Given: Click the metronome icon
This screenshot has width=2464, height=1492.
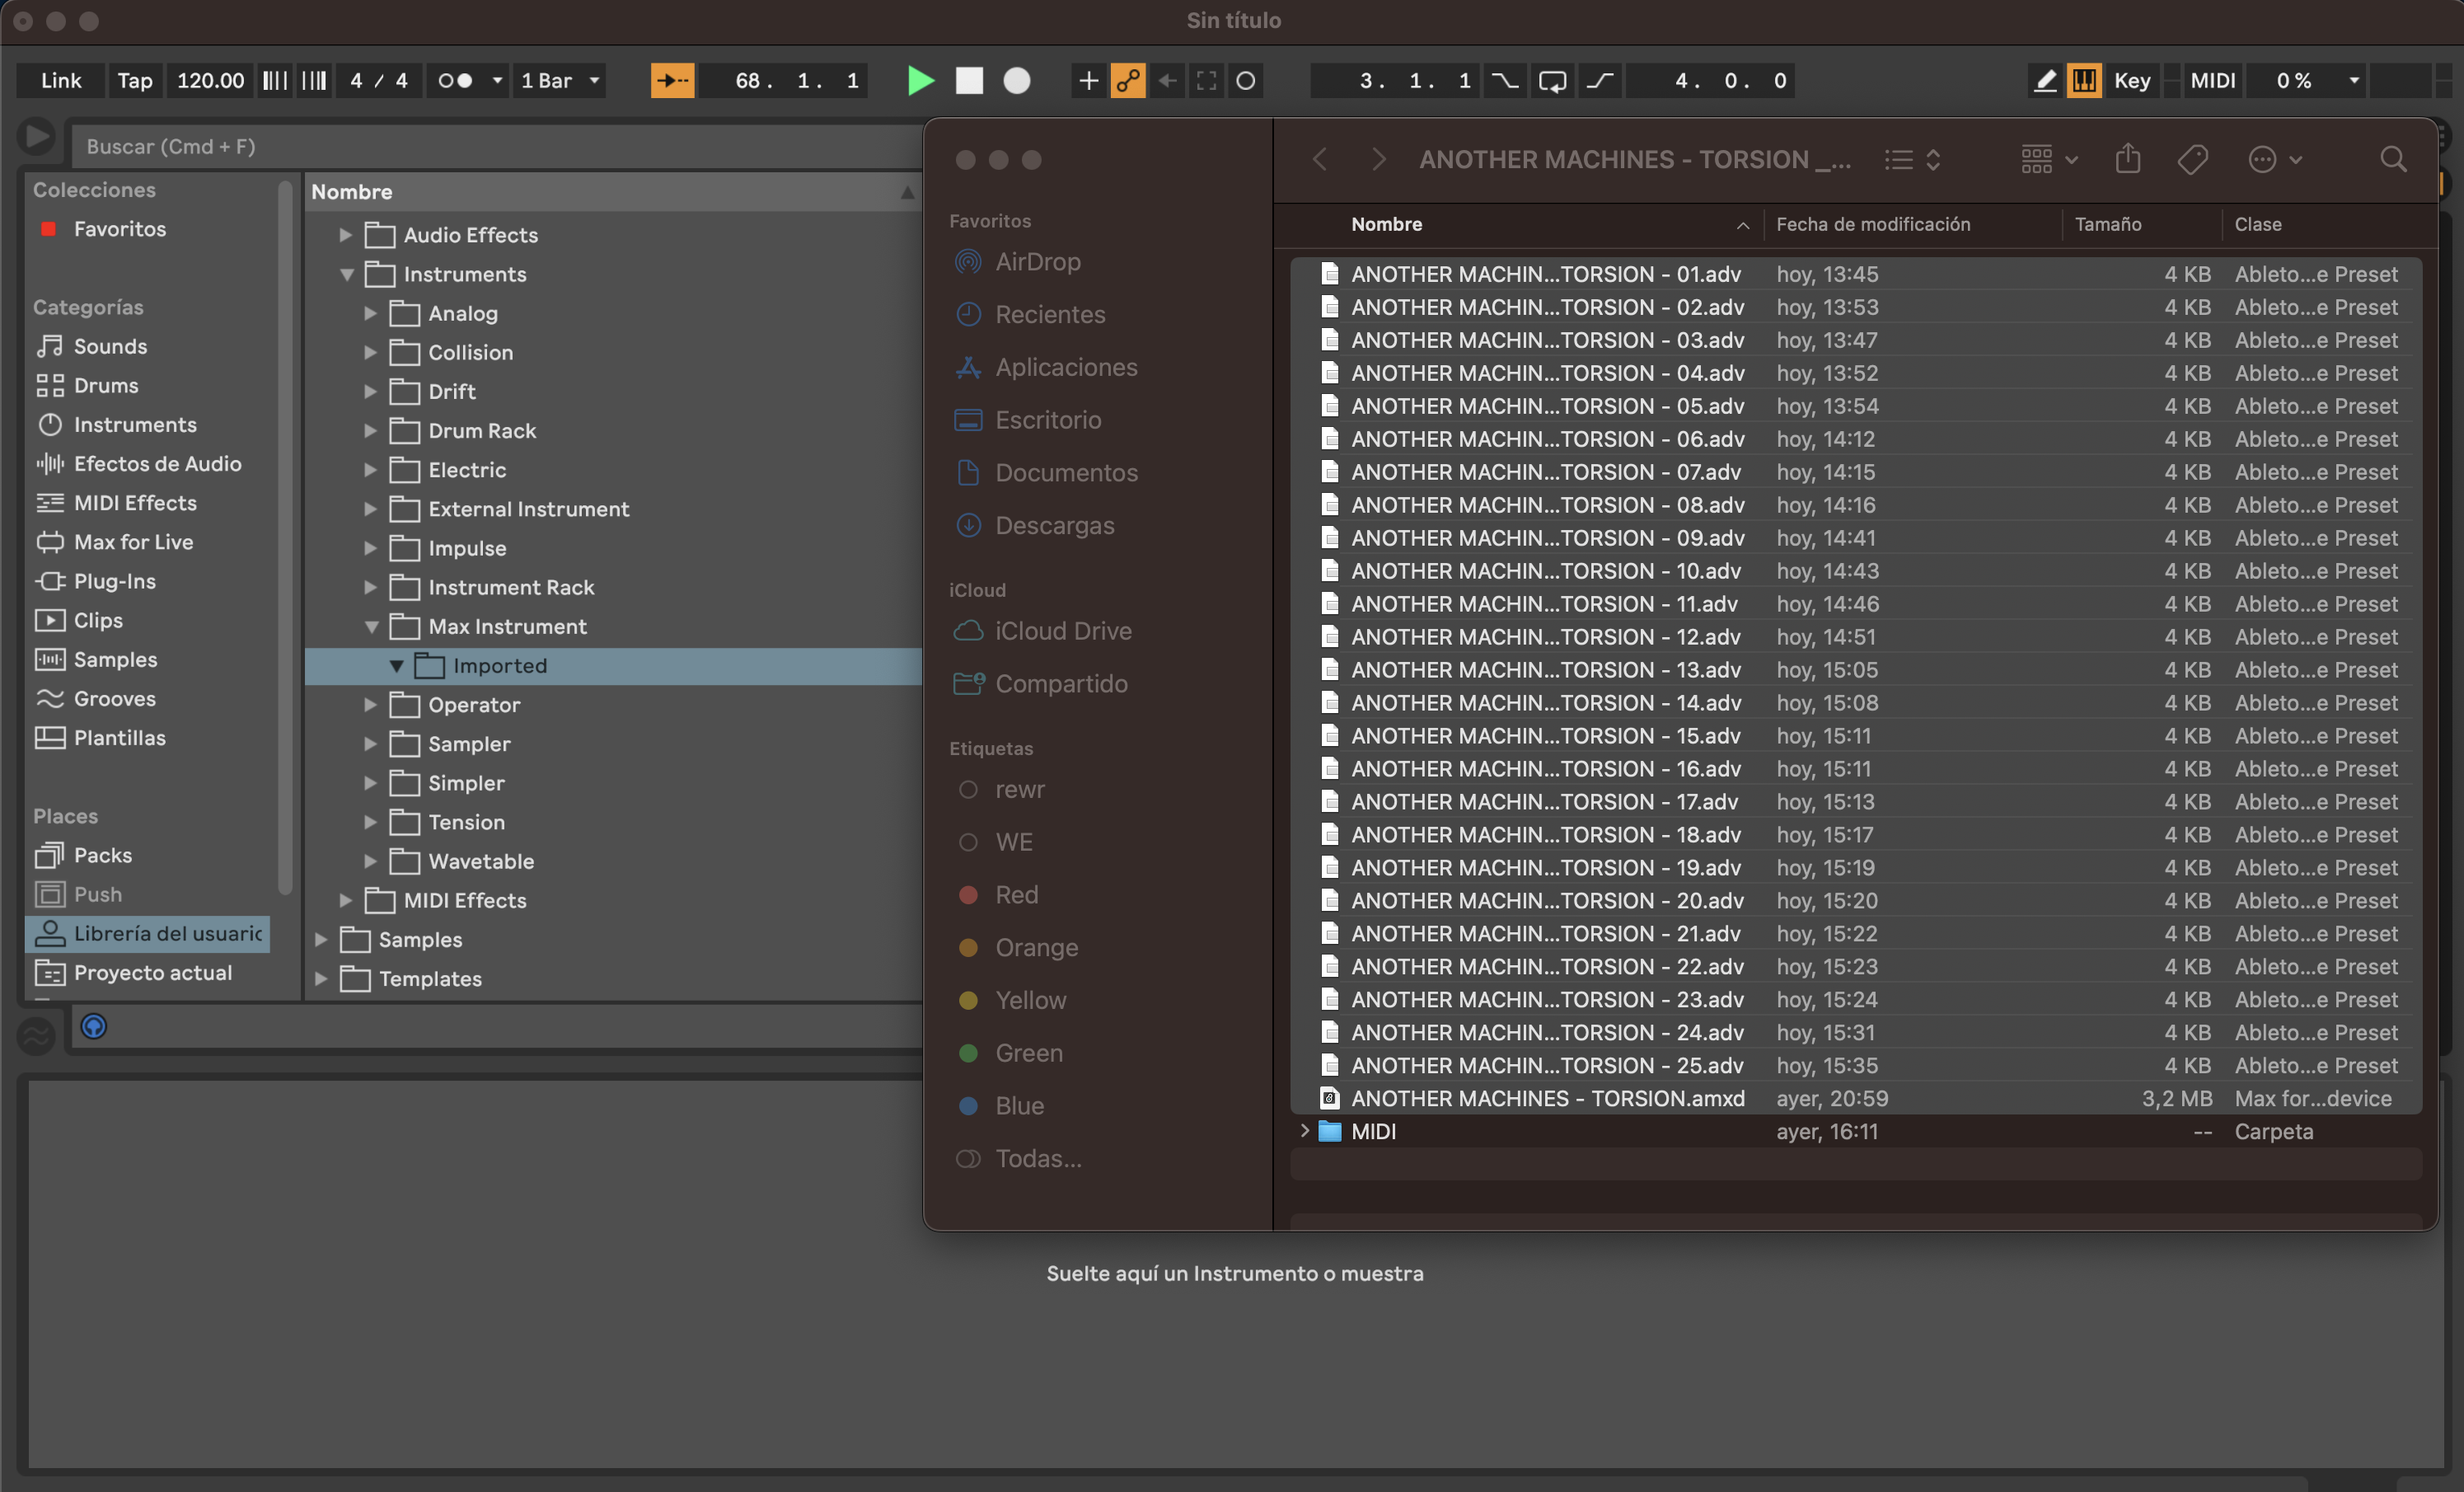Looking at the screenshot, I should (456, 81).
